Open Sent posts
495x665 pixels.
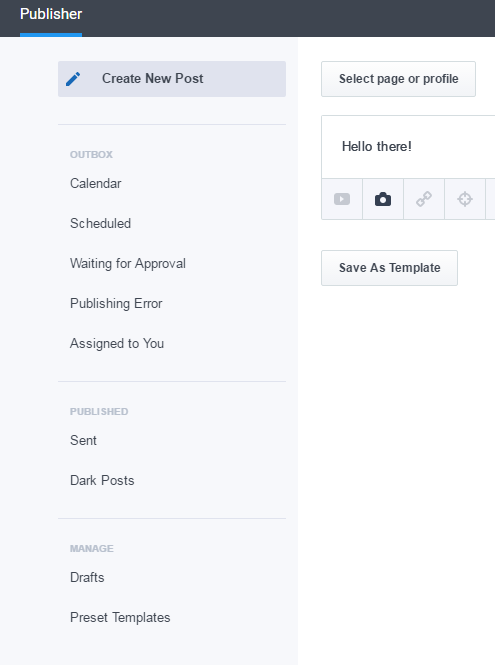pyautogui.click(x=84, y=440)
